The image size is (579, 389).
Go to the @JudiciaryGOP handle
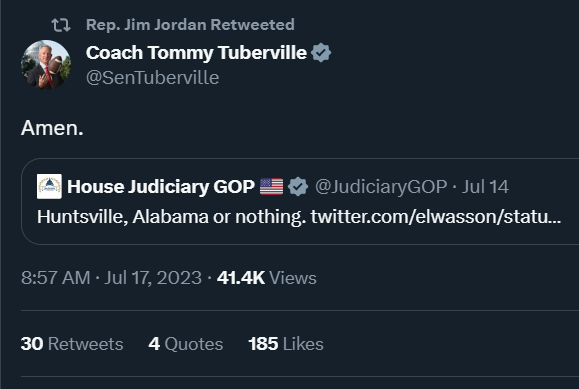click(x=381, y=187)
